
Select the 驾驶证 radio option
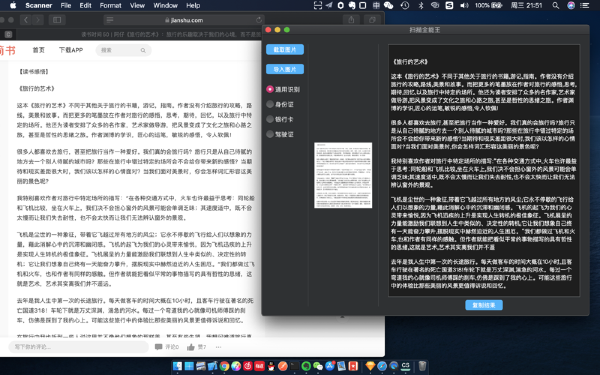click(x=280, y=134)
